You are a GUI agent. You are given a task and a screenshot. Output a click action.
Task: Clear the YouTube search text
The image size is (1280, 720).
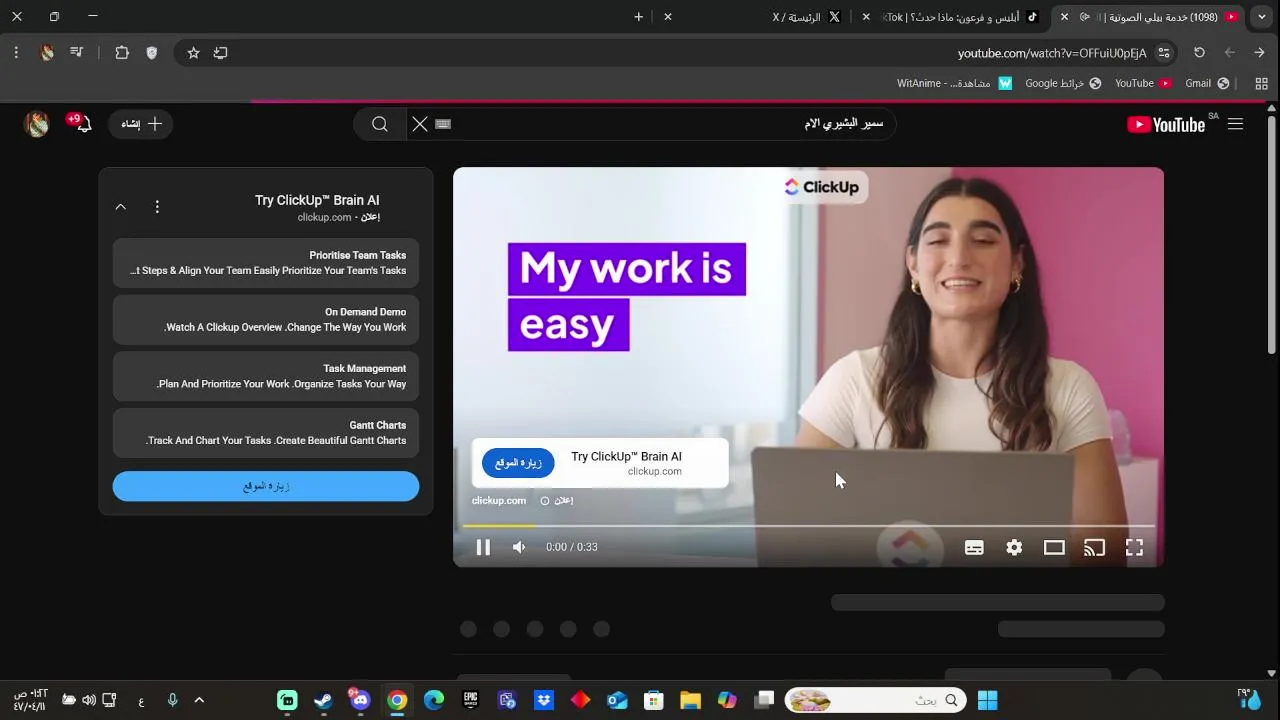pyautogui.click(x=420, y=124)
